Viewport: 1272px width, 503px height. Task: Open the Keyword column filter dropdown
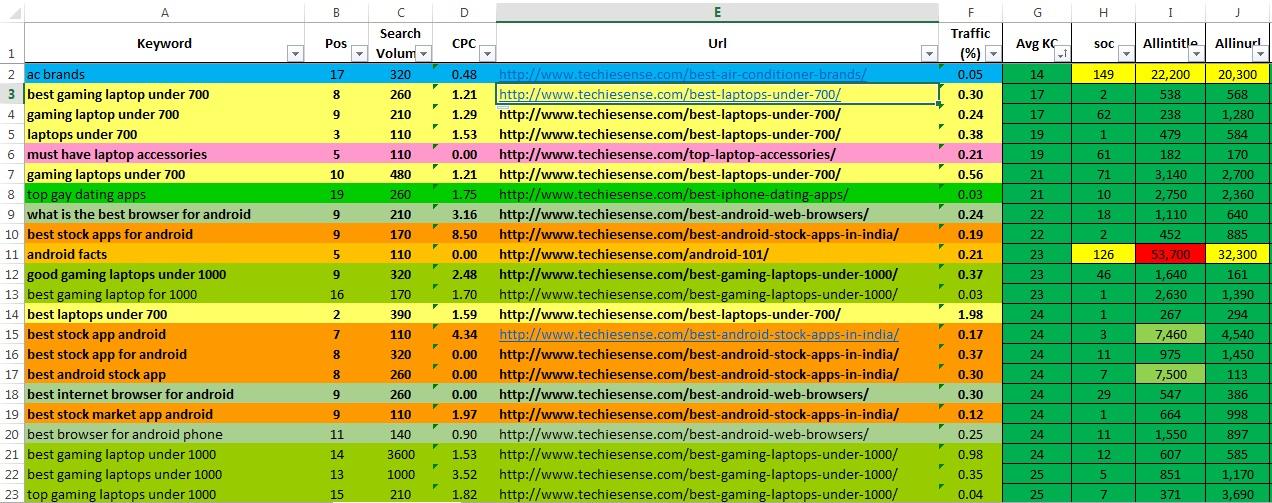click(x=294, y=54)
